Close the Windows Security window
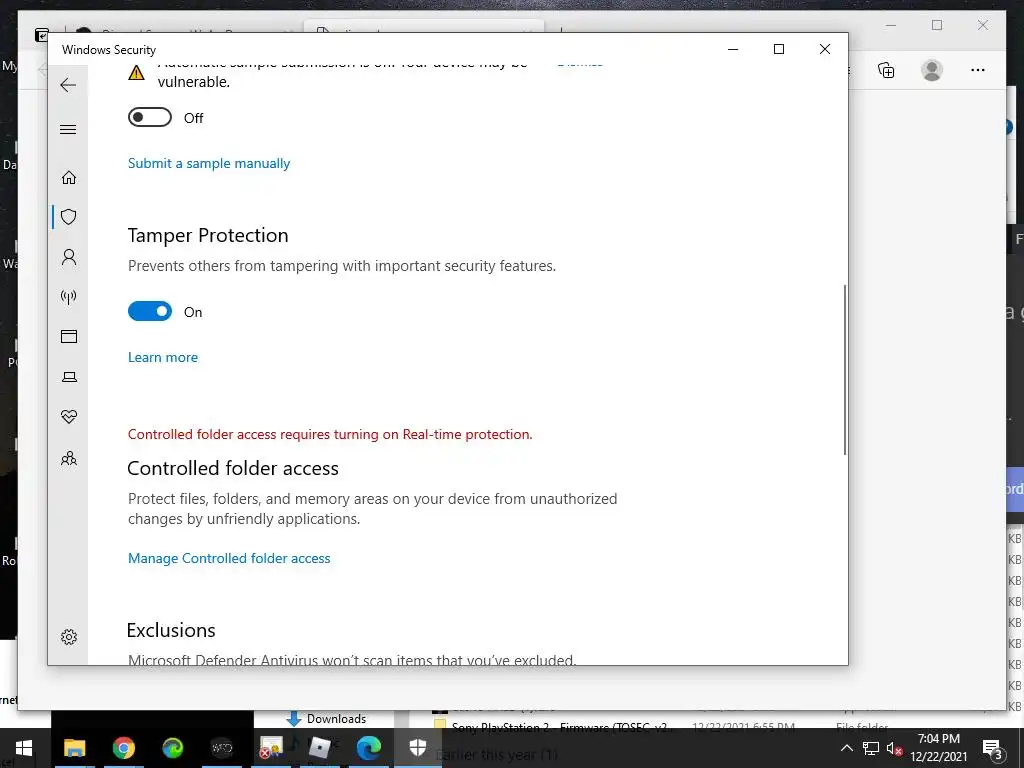 825,49
